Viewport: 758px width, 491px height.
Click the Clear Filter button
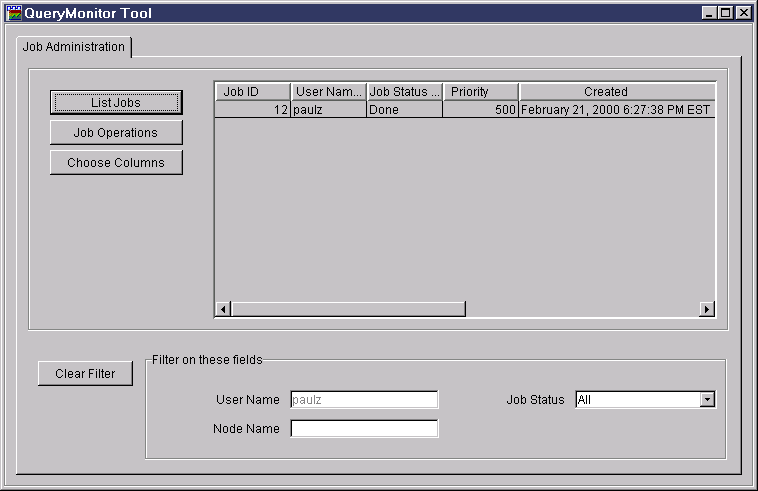tap(85, 374)
